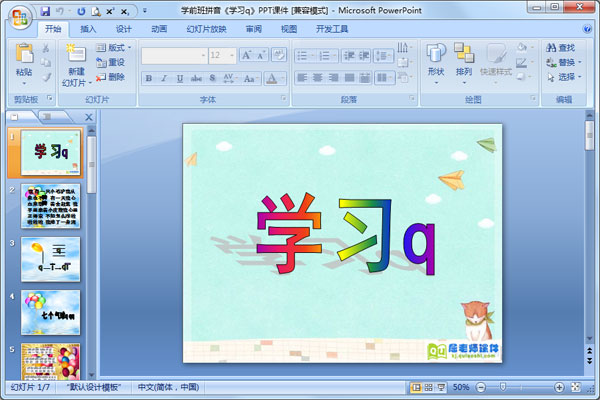The width and height of the screenshot is (600, 400).
Task: Click the Reset (重设) slide button
Action: [110, 62]
